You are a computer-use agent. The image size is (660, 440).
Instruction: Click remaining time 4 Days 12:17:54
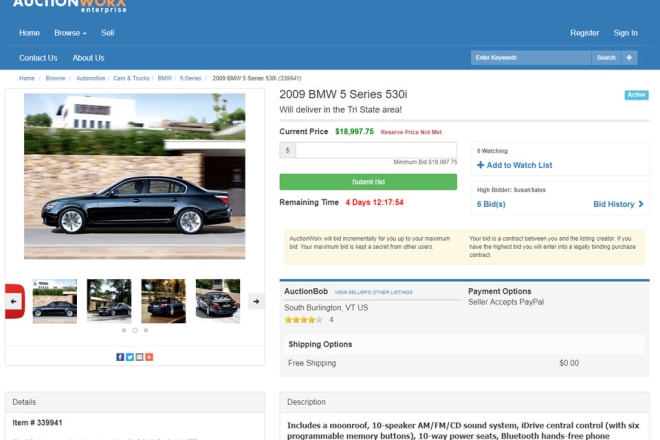(374, 203)
